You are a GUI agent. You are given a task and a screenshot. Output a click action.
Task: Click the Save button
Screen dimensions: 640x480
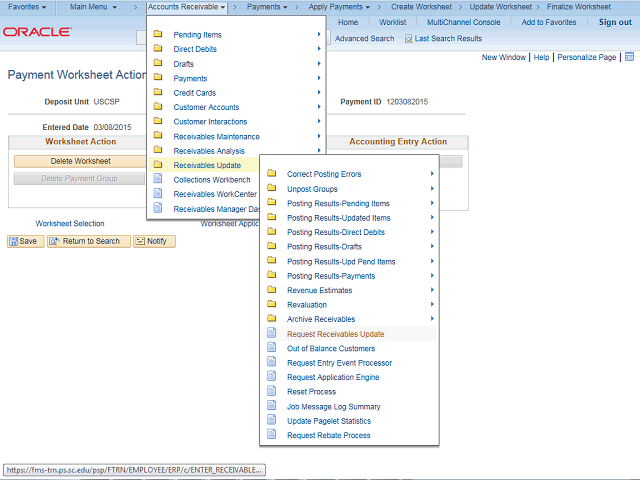[24, 241]
